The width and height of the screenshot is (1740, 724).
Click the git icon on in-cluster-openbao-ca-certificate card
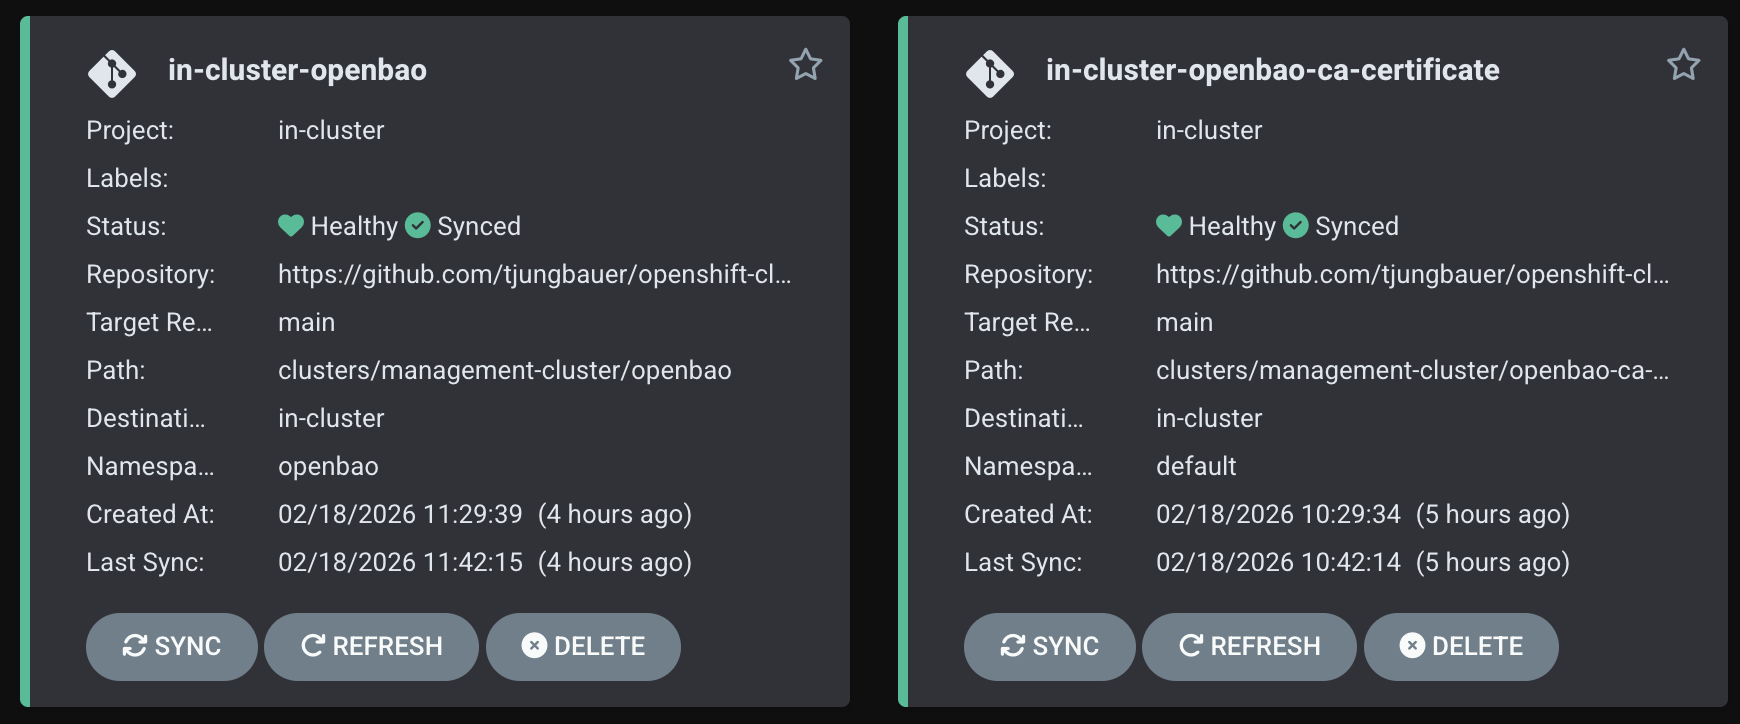click(x=990, y=73)
